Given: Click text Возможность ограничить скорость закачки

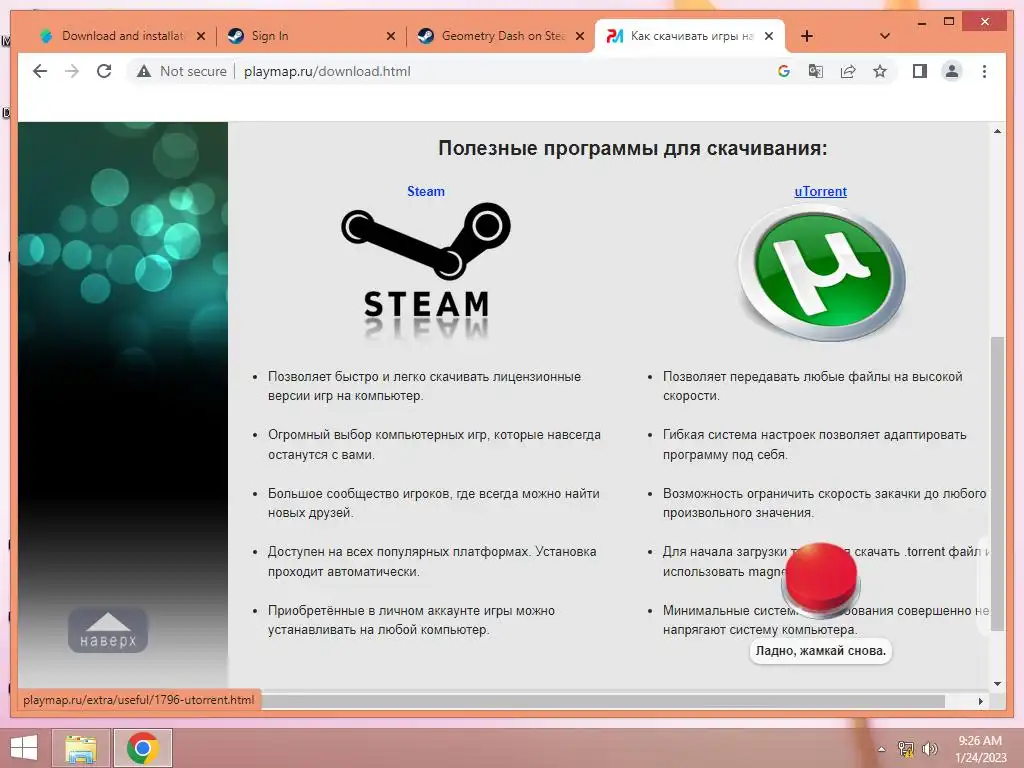Looking at the screenshot, I should (x=824, y=503).
